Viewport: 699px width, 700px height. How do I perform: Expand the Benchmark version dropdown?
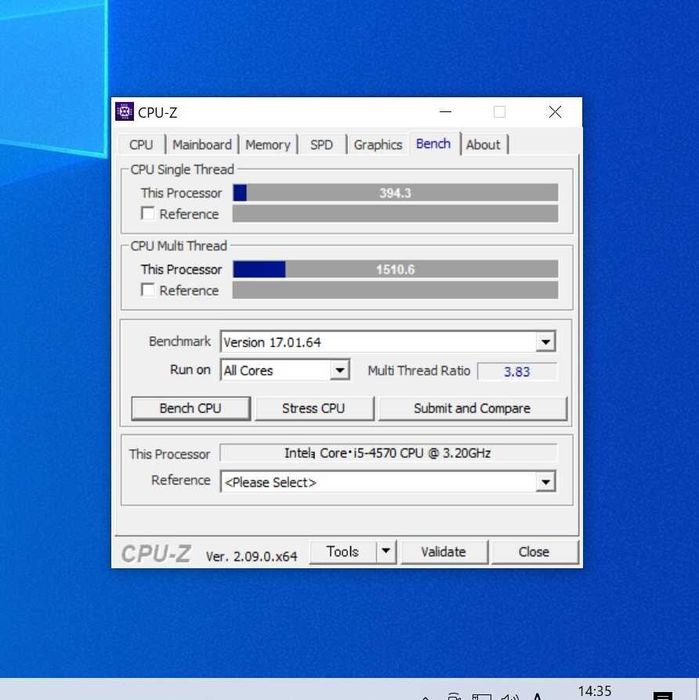point(545,342)
